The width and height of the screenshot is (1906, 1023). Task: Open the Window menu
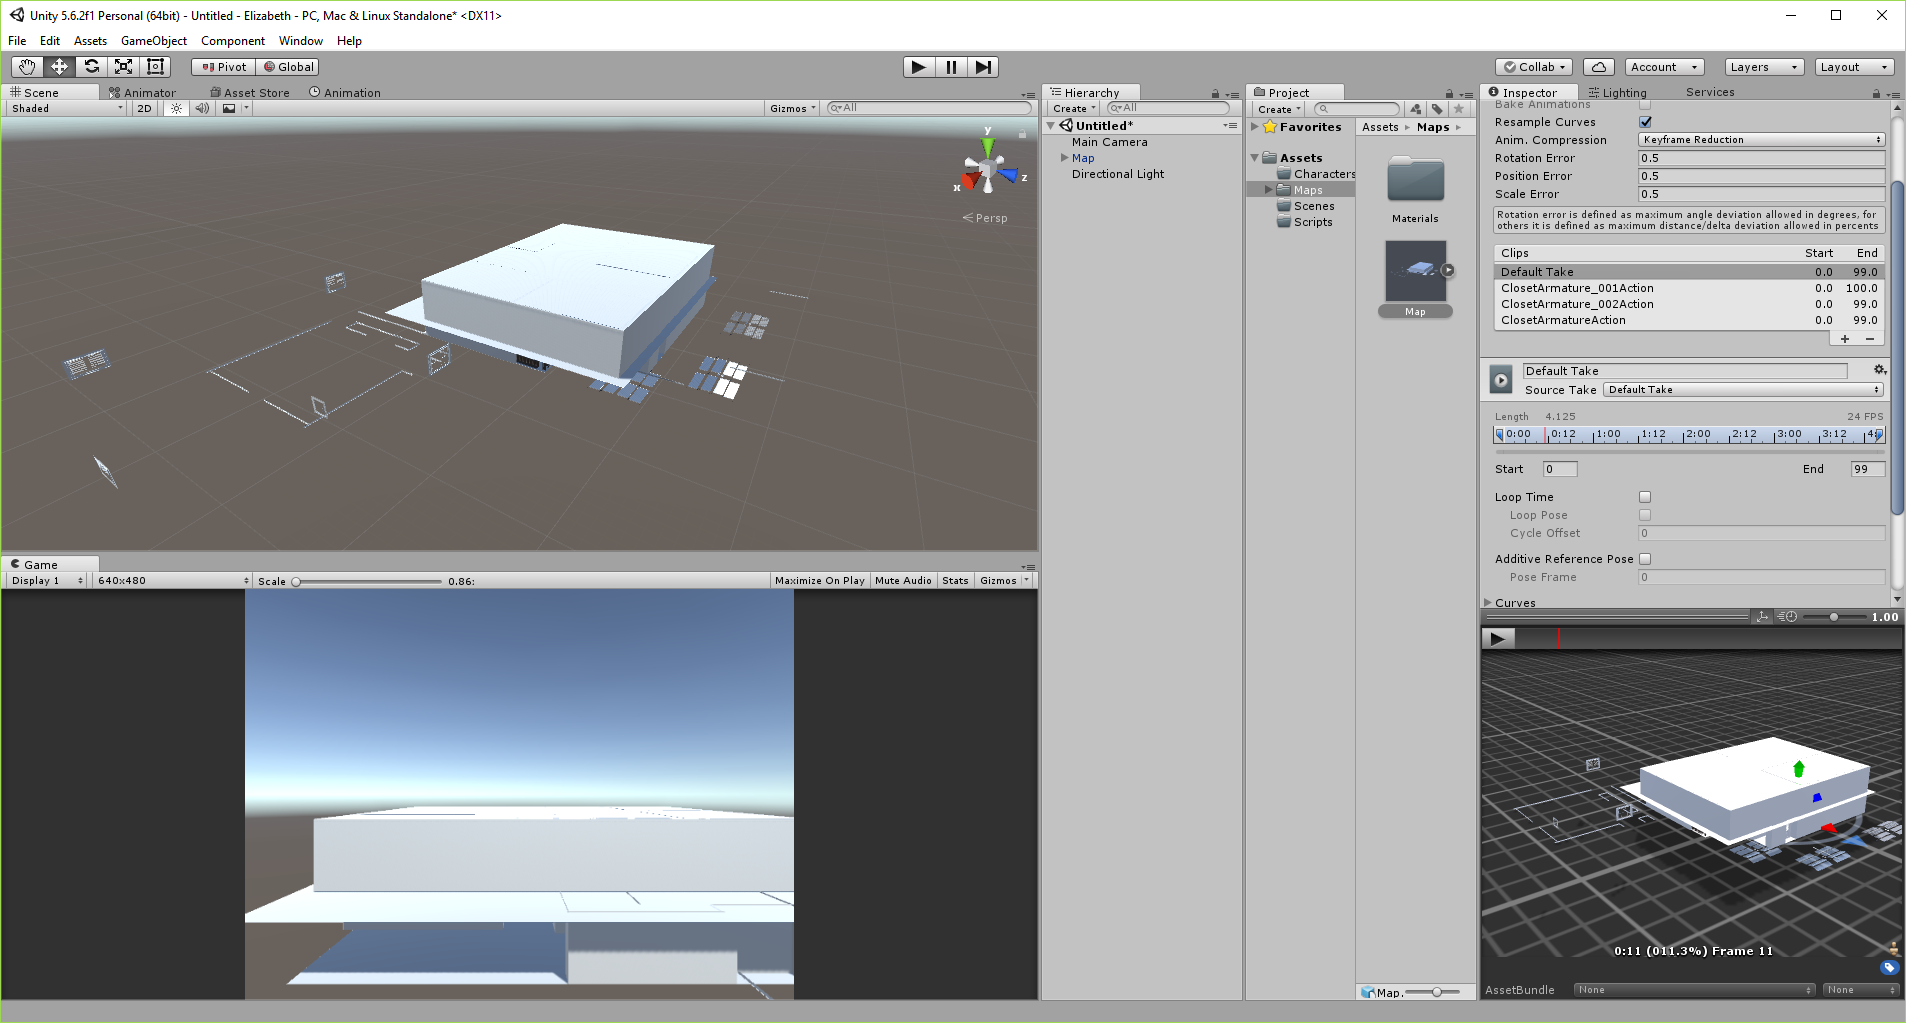click(x=301, y=41)
